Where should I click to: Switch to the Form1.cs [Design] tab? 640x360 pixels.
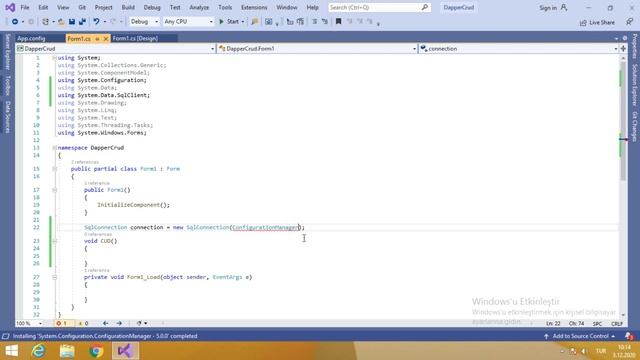pyautogui.click(x=135, y=38)
